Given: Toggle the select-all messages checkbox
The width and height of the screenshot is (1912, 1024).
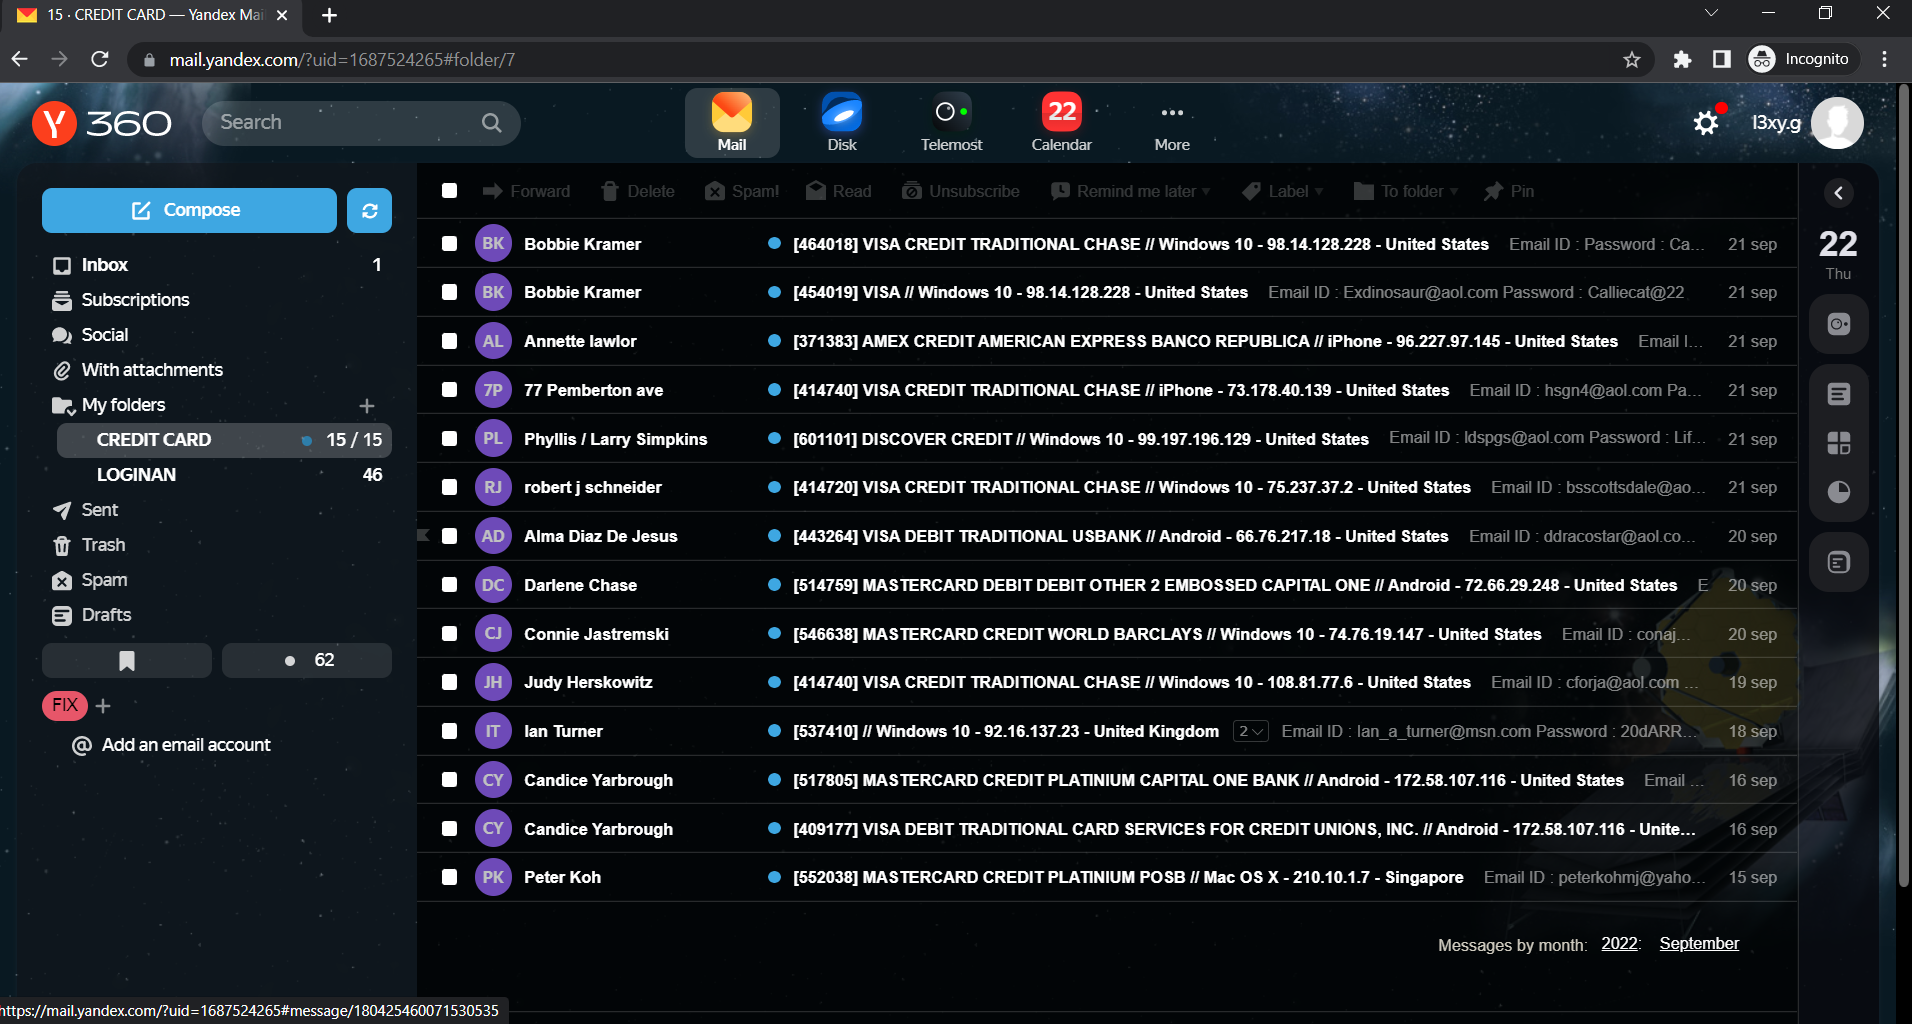Looking at the screenshot, I should pos(450,191).
